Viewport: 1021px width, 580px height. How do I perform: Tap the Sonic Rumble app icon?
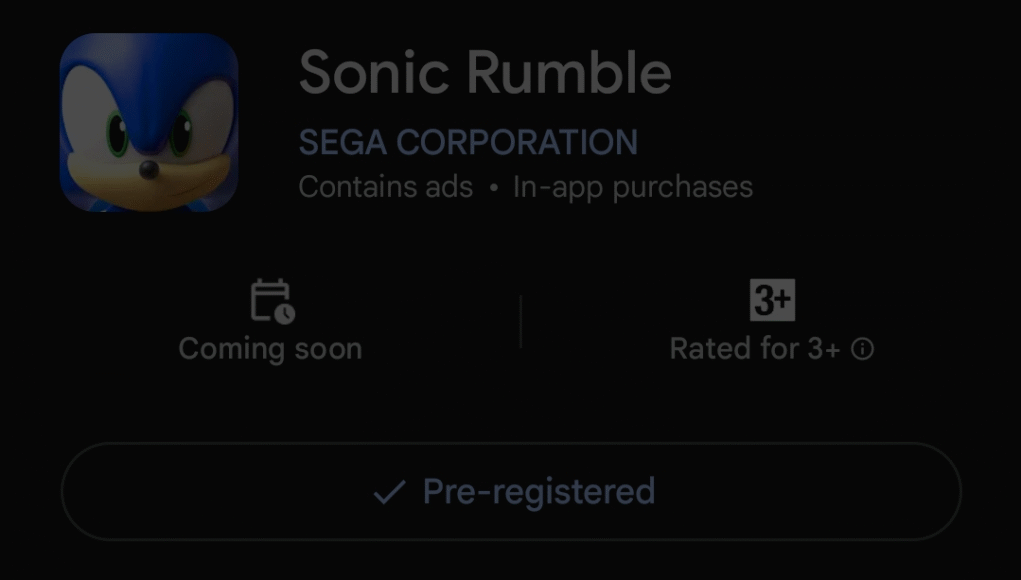[149, 122]
